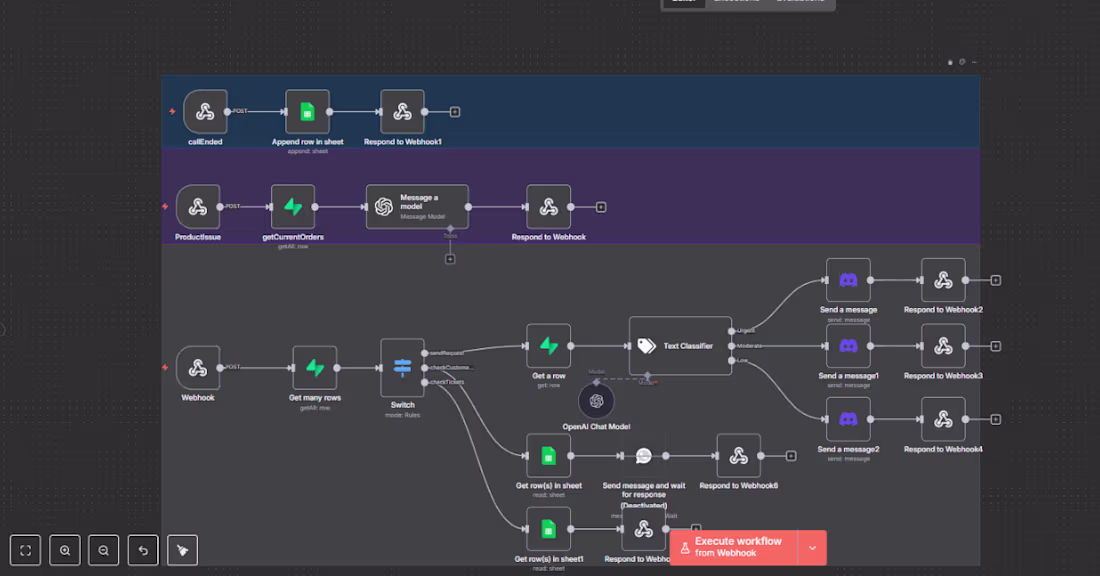
Task: Add a node after Respond to Webhook2
Action: click(995, 280)
